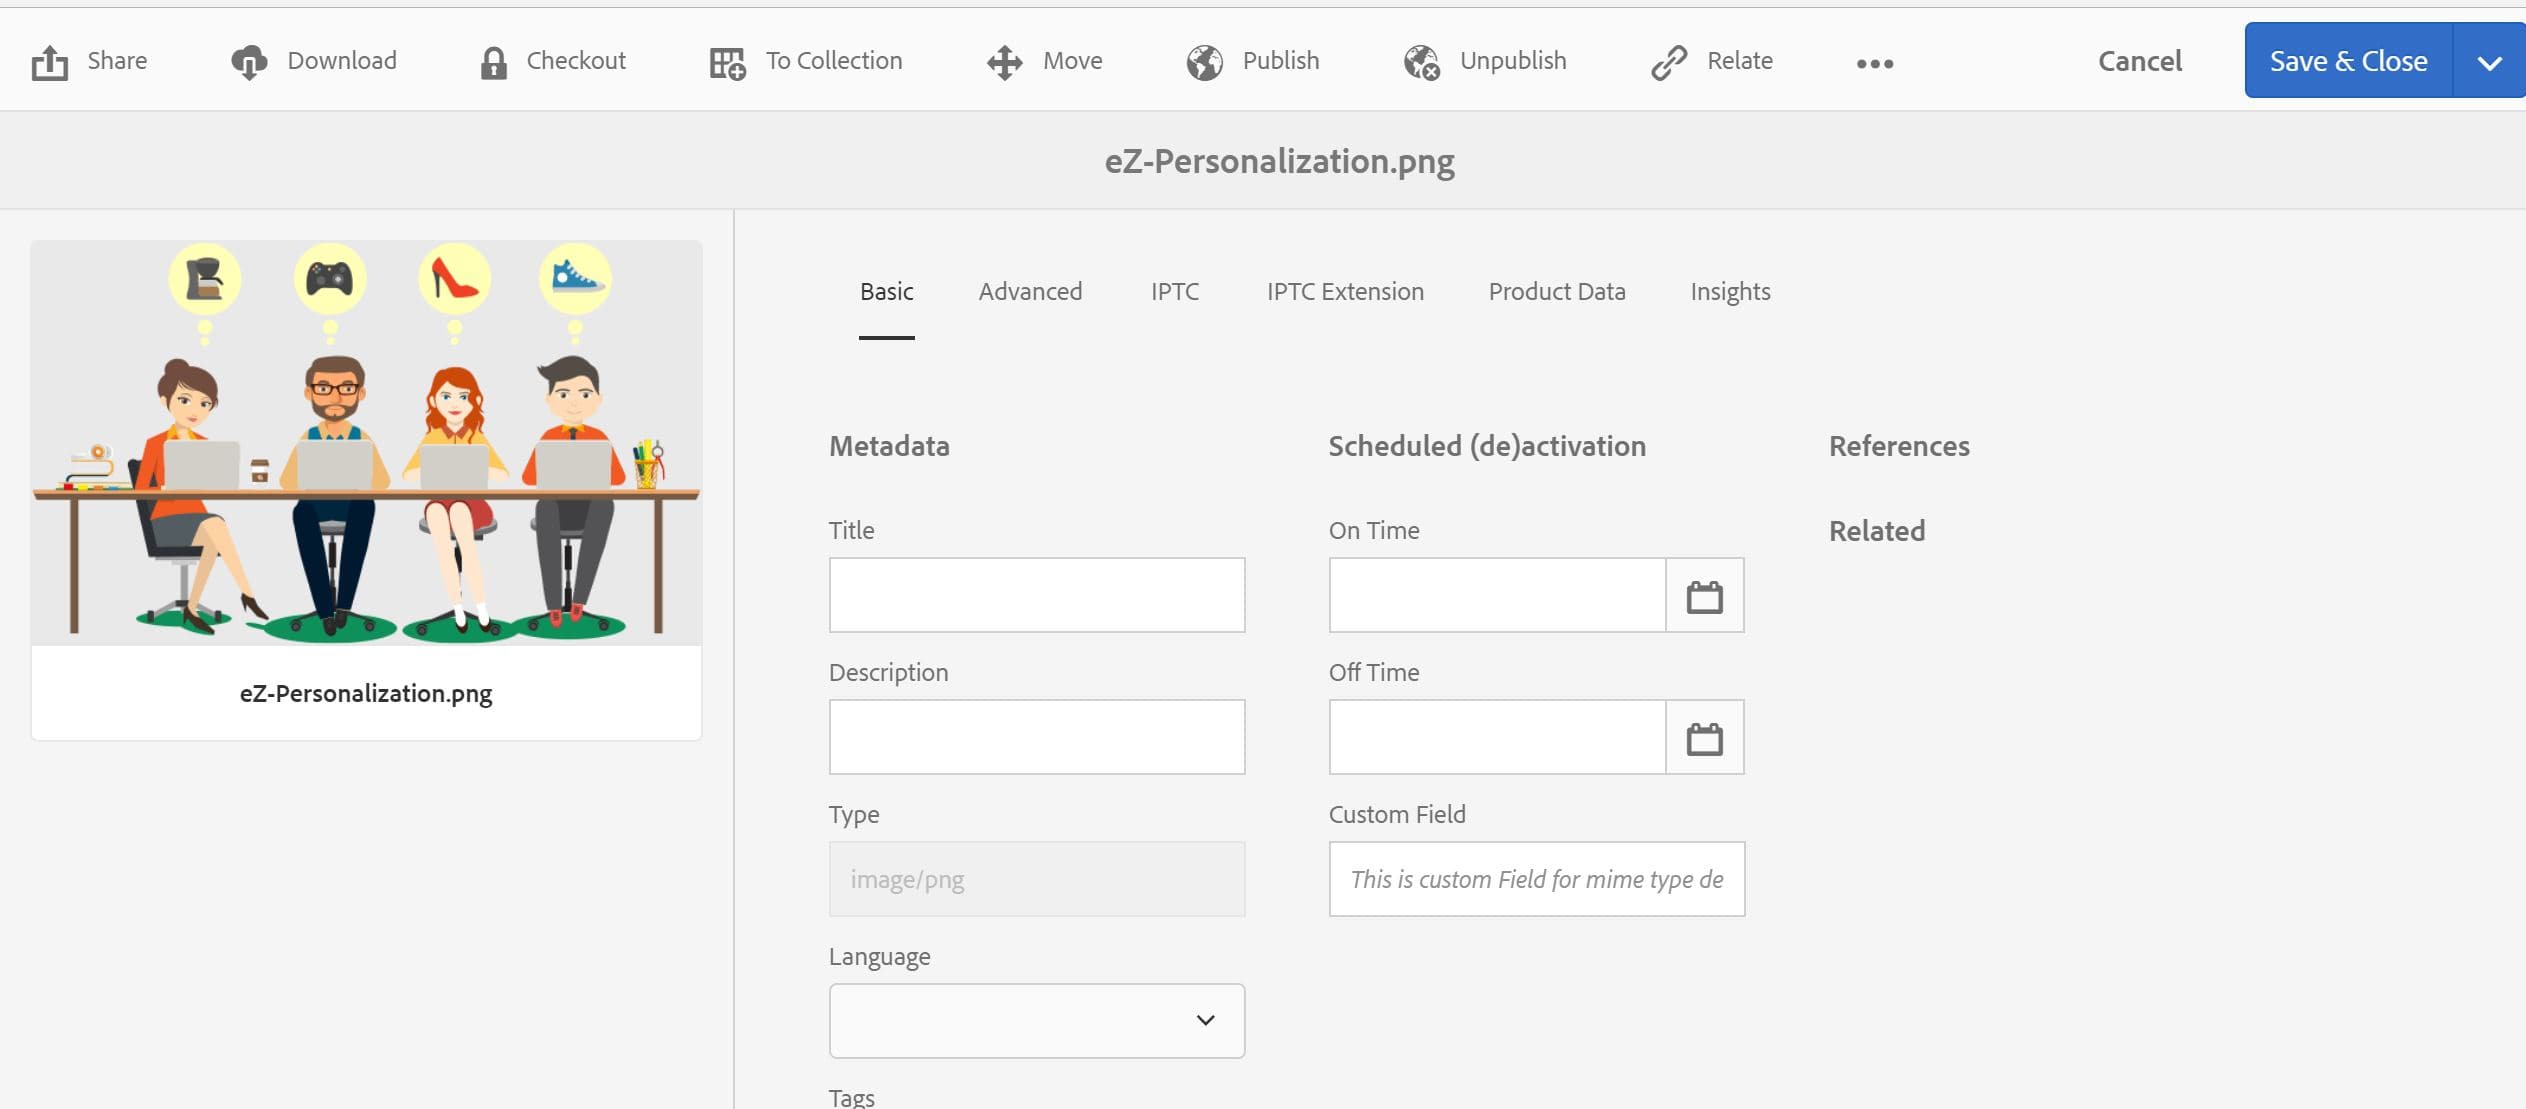
Task: Open the On Time calendar picker
Action: 1703,594
